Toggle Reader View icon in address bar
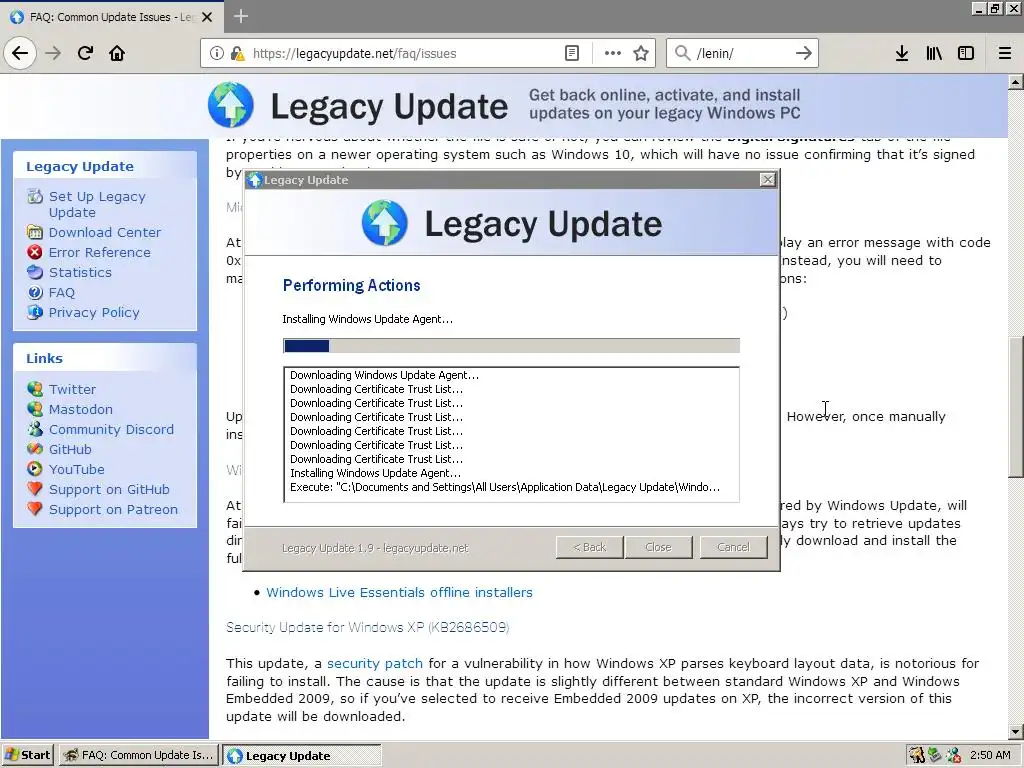 pos(571,54)
